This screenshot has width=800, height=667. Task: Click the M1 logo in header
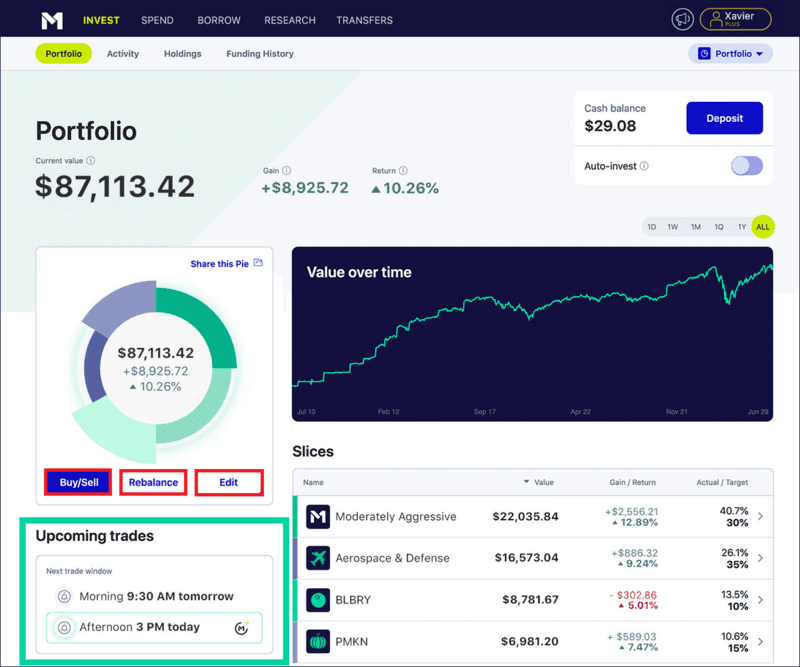pos(52,20)
